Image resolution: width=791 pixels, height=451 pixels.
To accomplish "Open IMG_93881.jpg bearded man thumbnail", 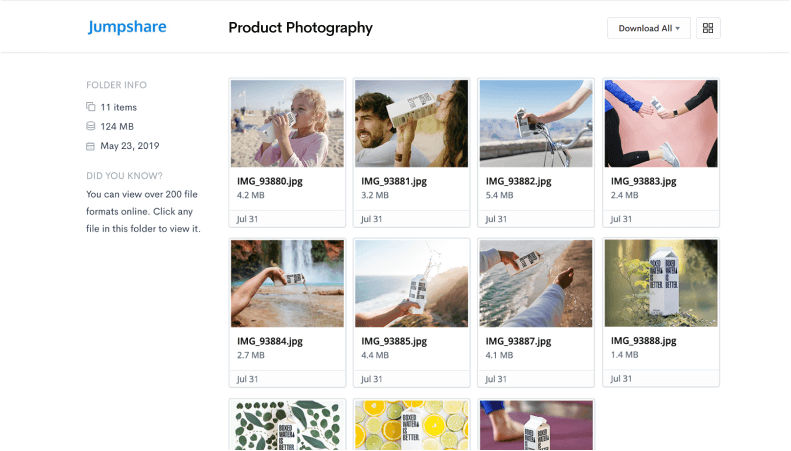I will (x=411, y=123).
